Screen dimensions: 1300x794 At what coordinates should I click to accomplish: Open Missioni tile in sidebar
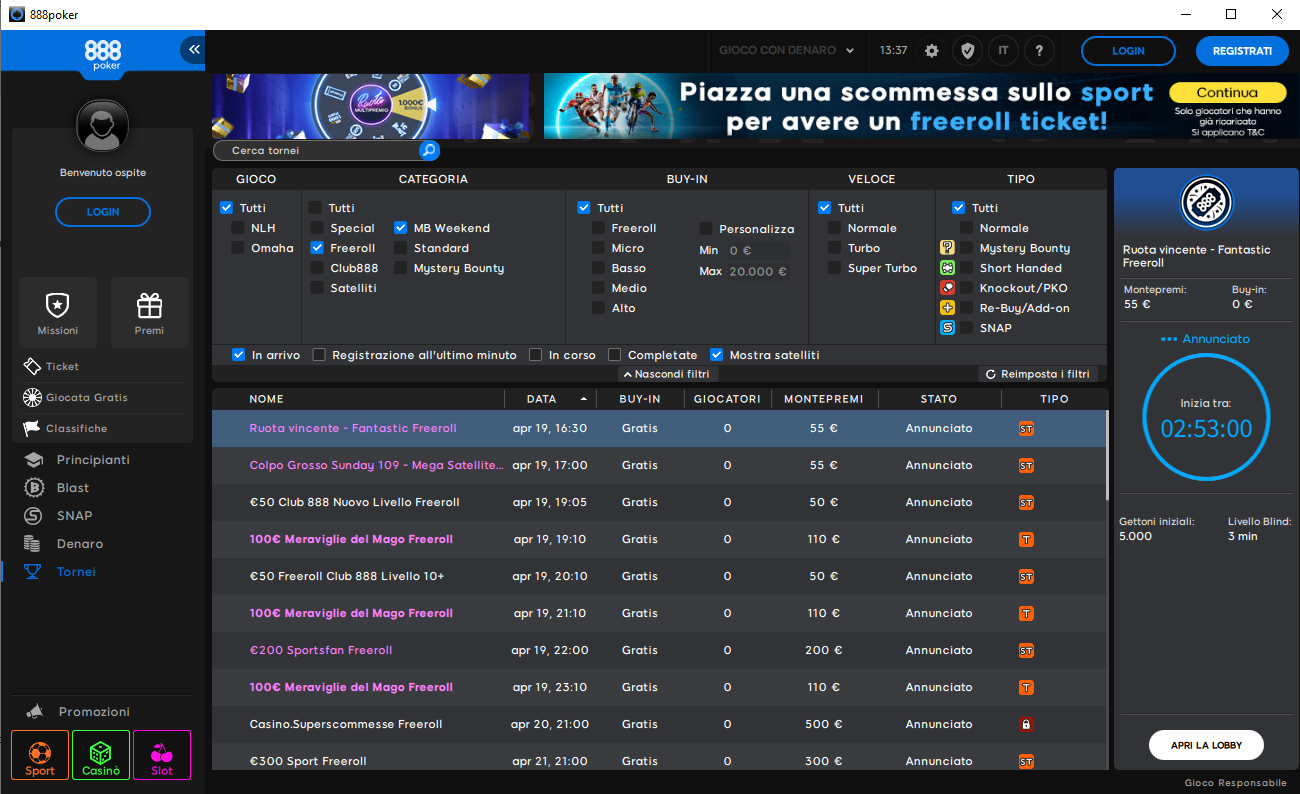58,312
